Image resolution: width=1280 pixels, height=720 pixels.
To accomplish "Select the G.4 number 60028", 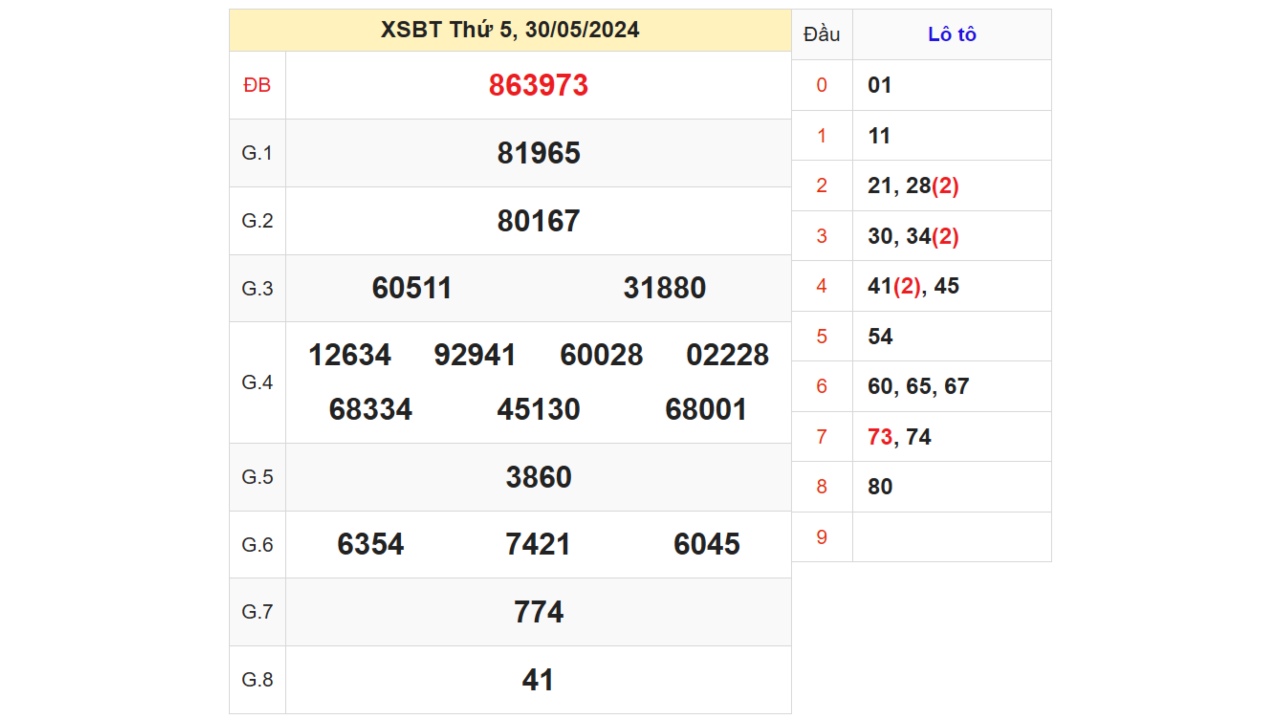I will 601,355.
